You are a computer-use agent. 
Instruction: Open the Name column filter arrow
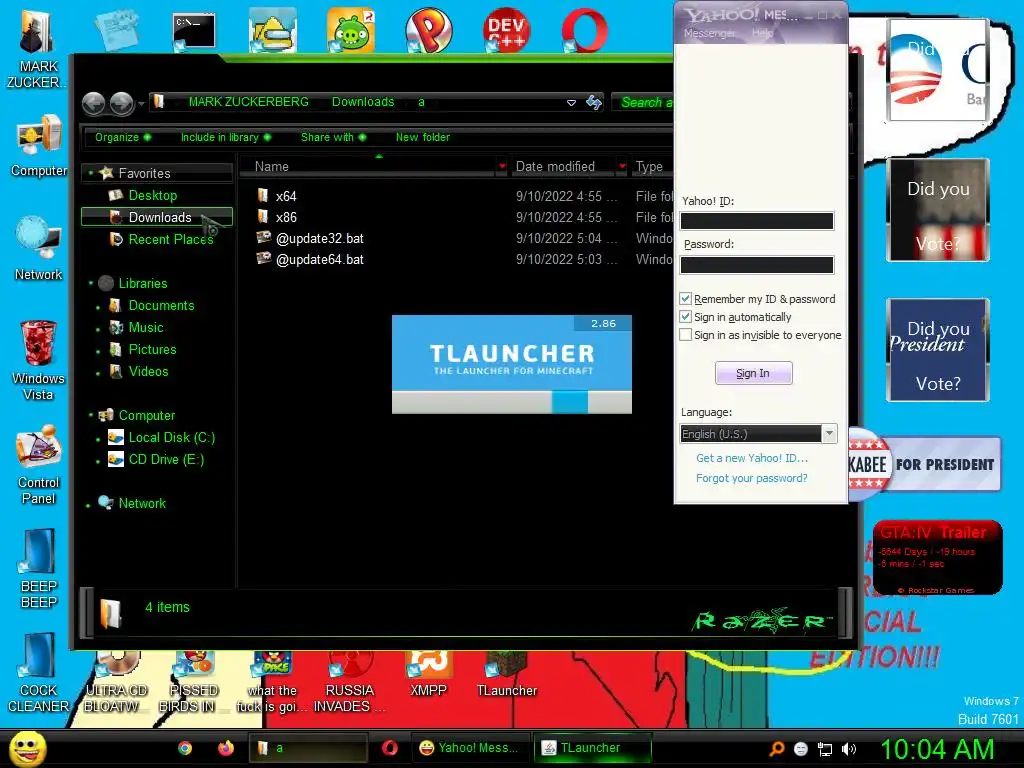tap(502, 167)
